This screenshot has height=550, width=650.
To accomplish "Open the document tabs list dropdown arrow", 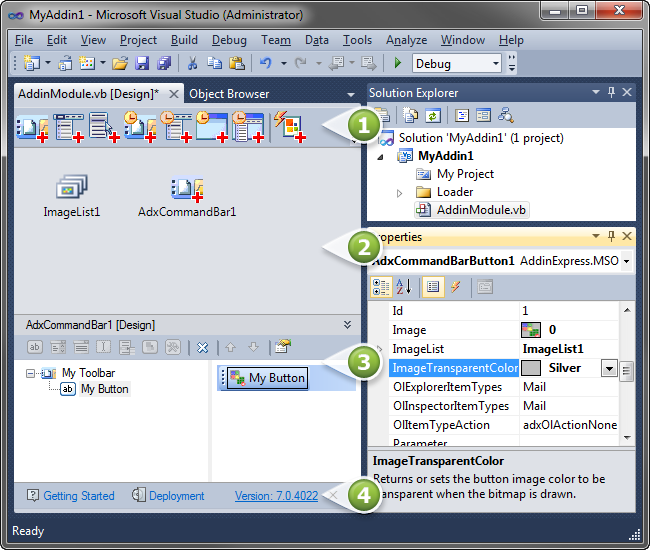I will click(x=351, y=94).
